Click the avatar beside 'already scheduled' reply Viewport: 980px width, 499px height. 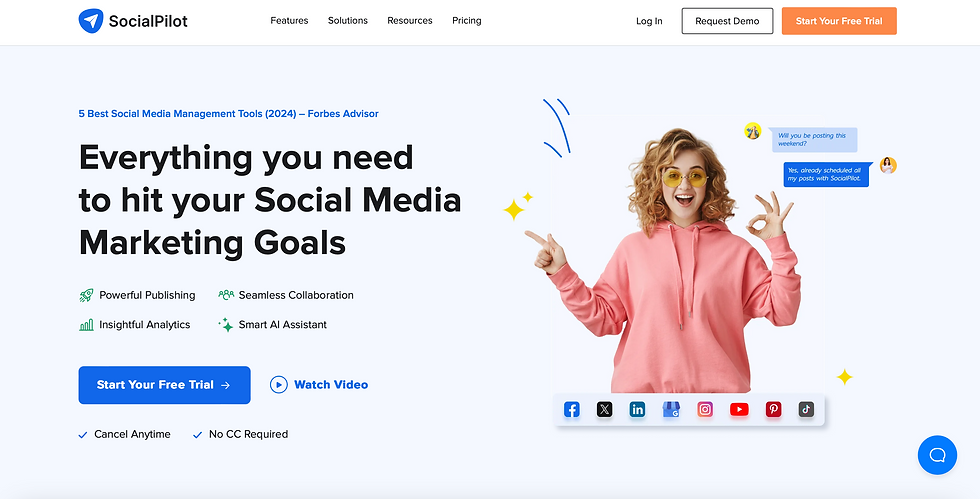[888, 165]
